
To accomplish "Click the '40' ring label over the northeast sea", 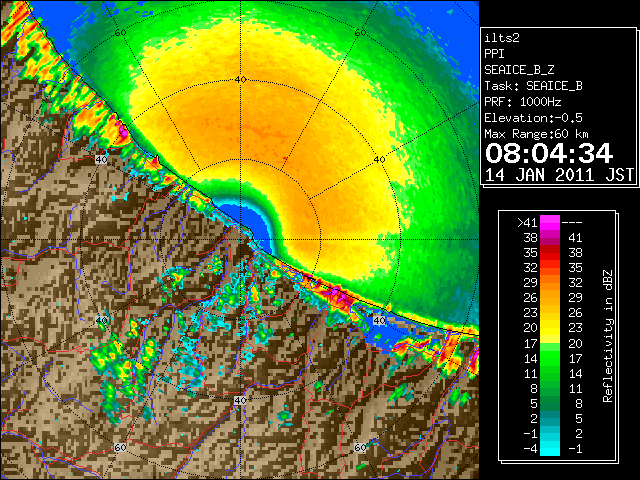I will pos(380,160).
